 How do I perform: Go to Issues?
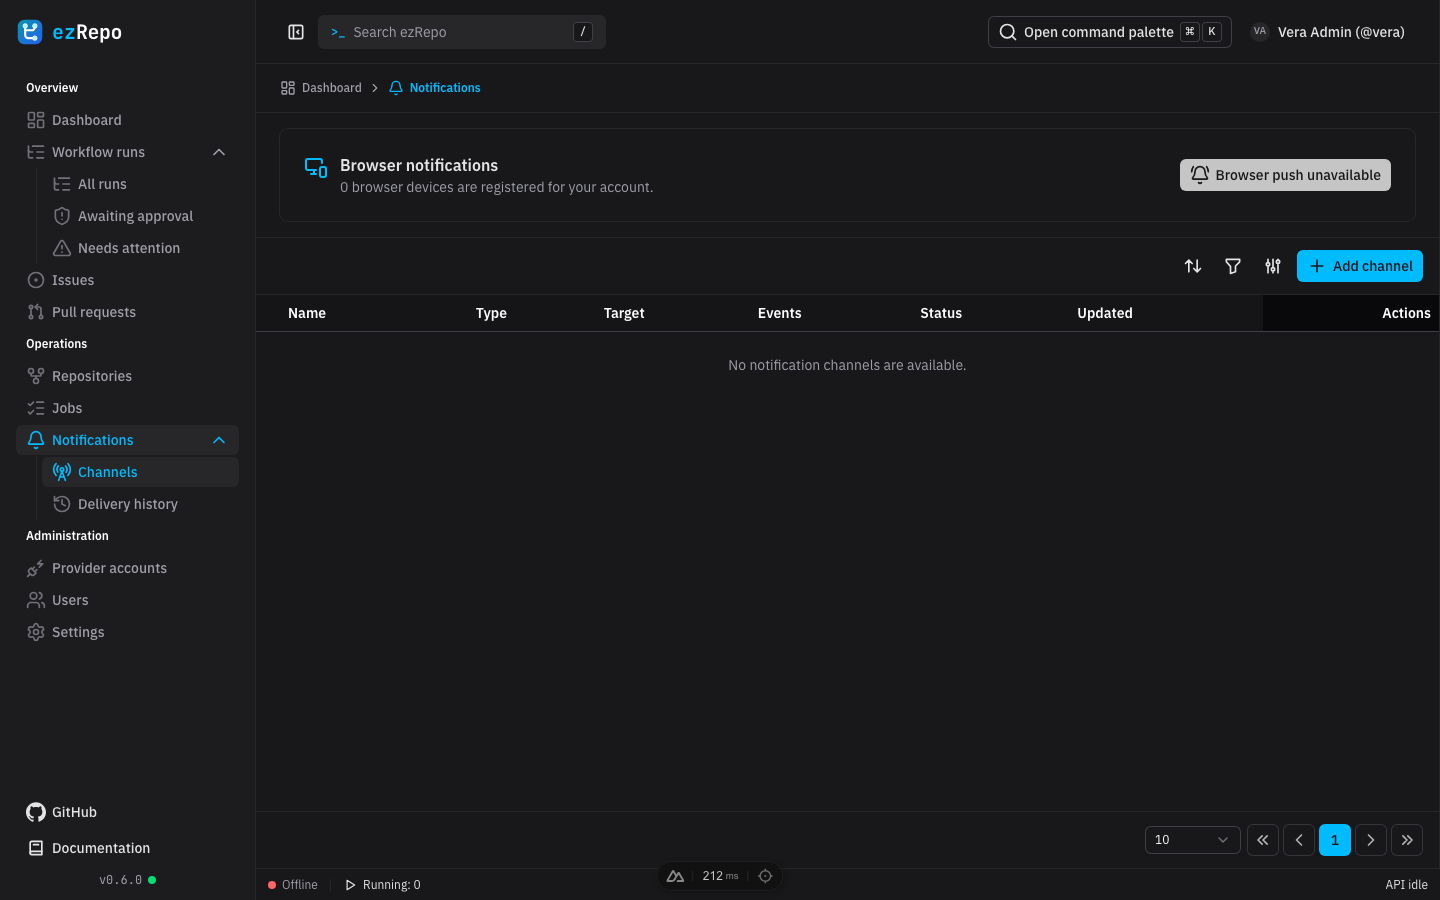pos(127,280)
